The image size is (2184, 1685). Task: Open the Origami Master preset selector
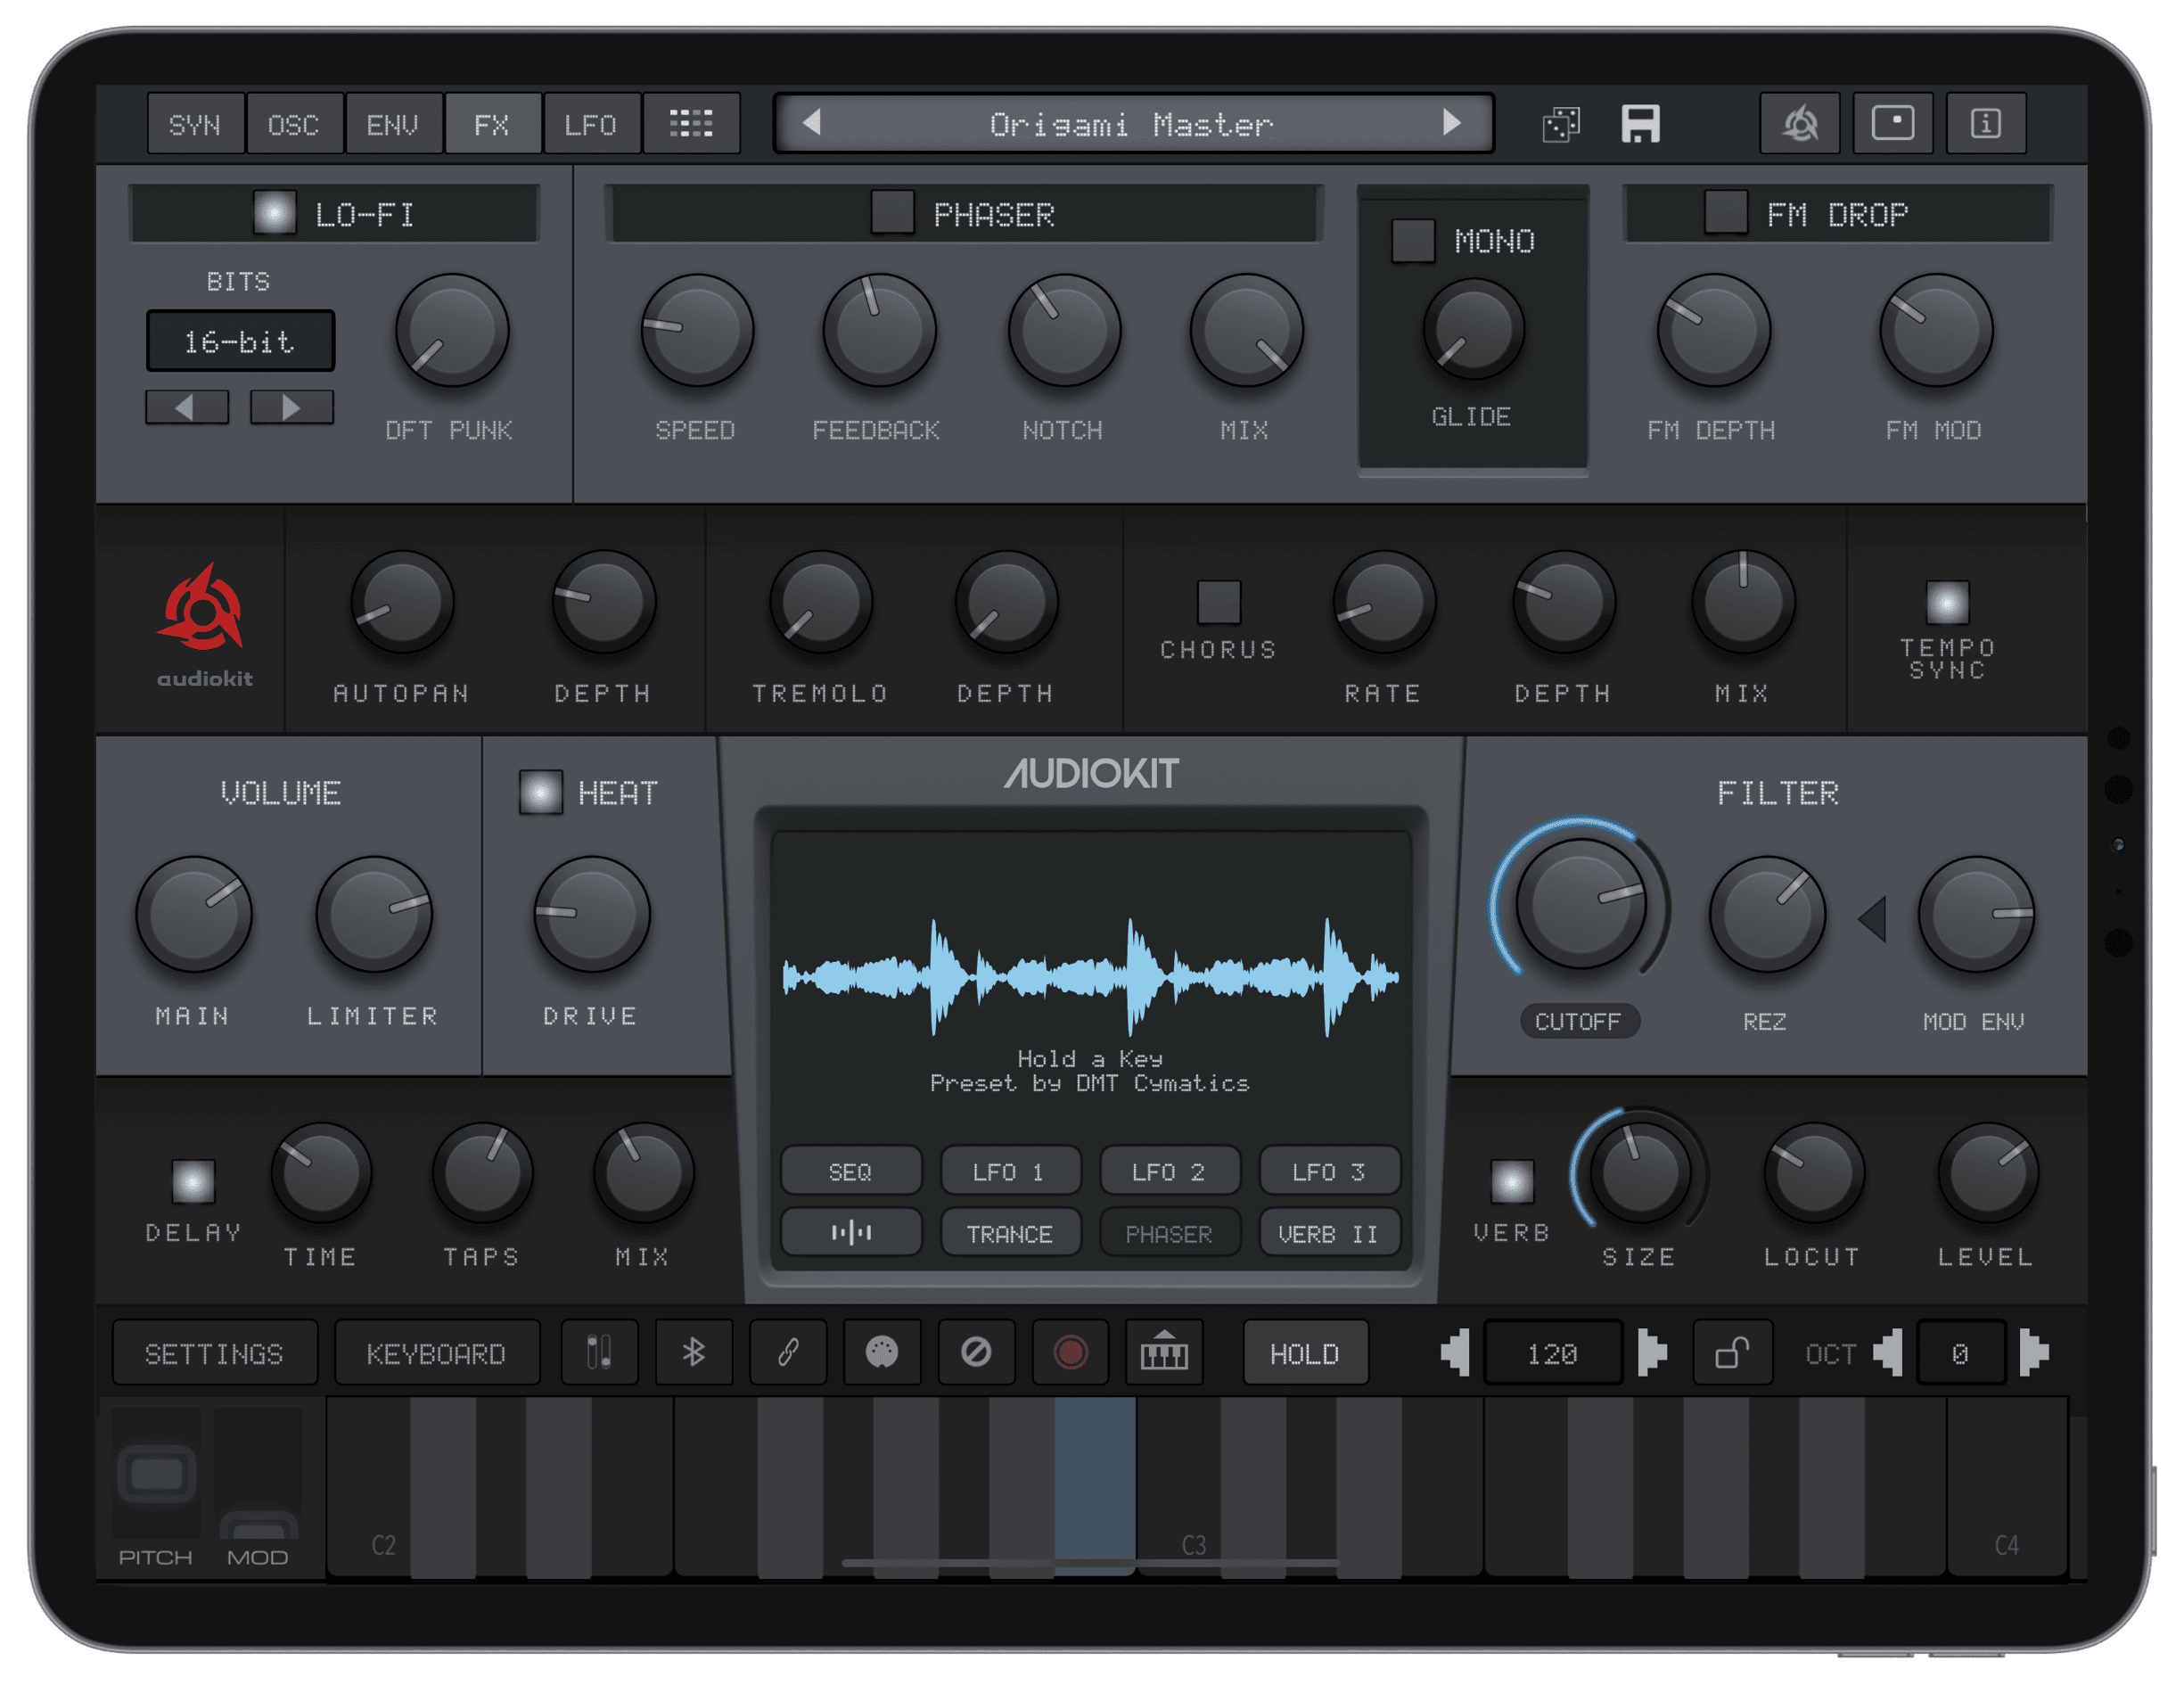pos(1132,124)
